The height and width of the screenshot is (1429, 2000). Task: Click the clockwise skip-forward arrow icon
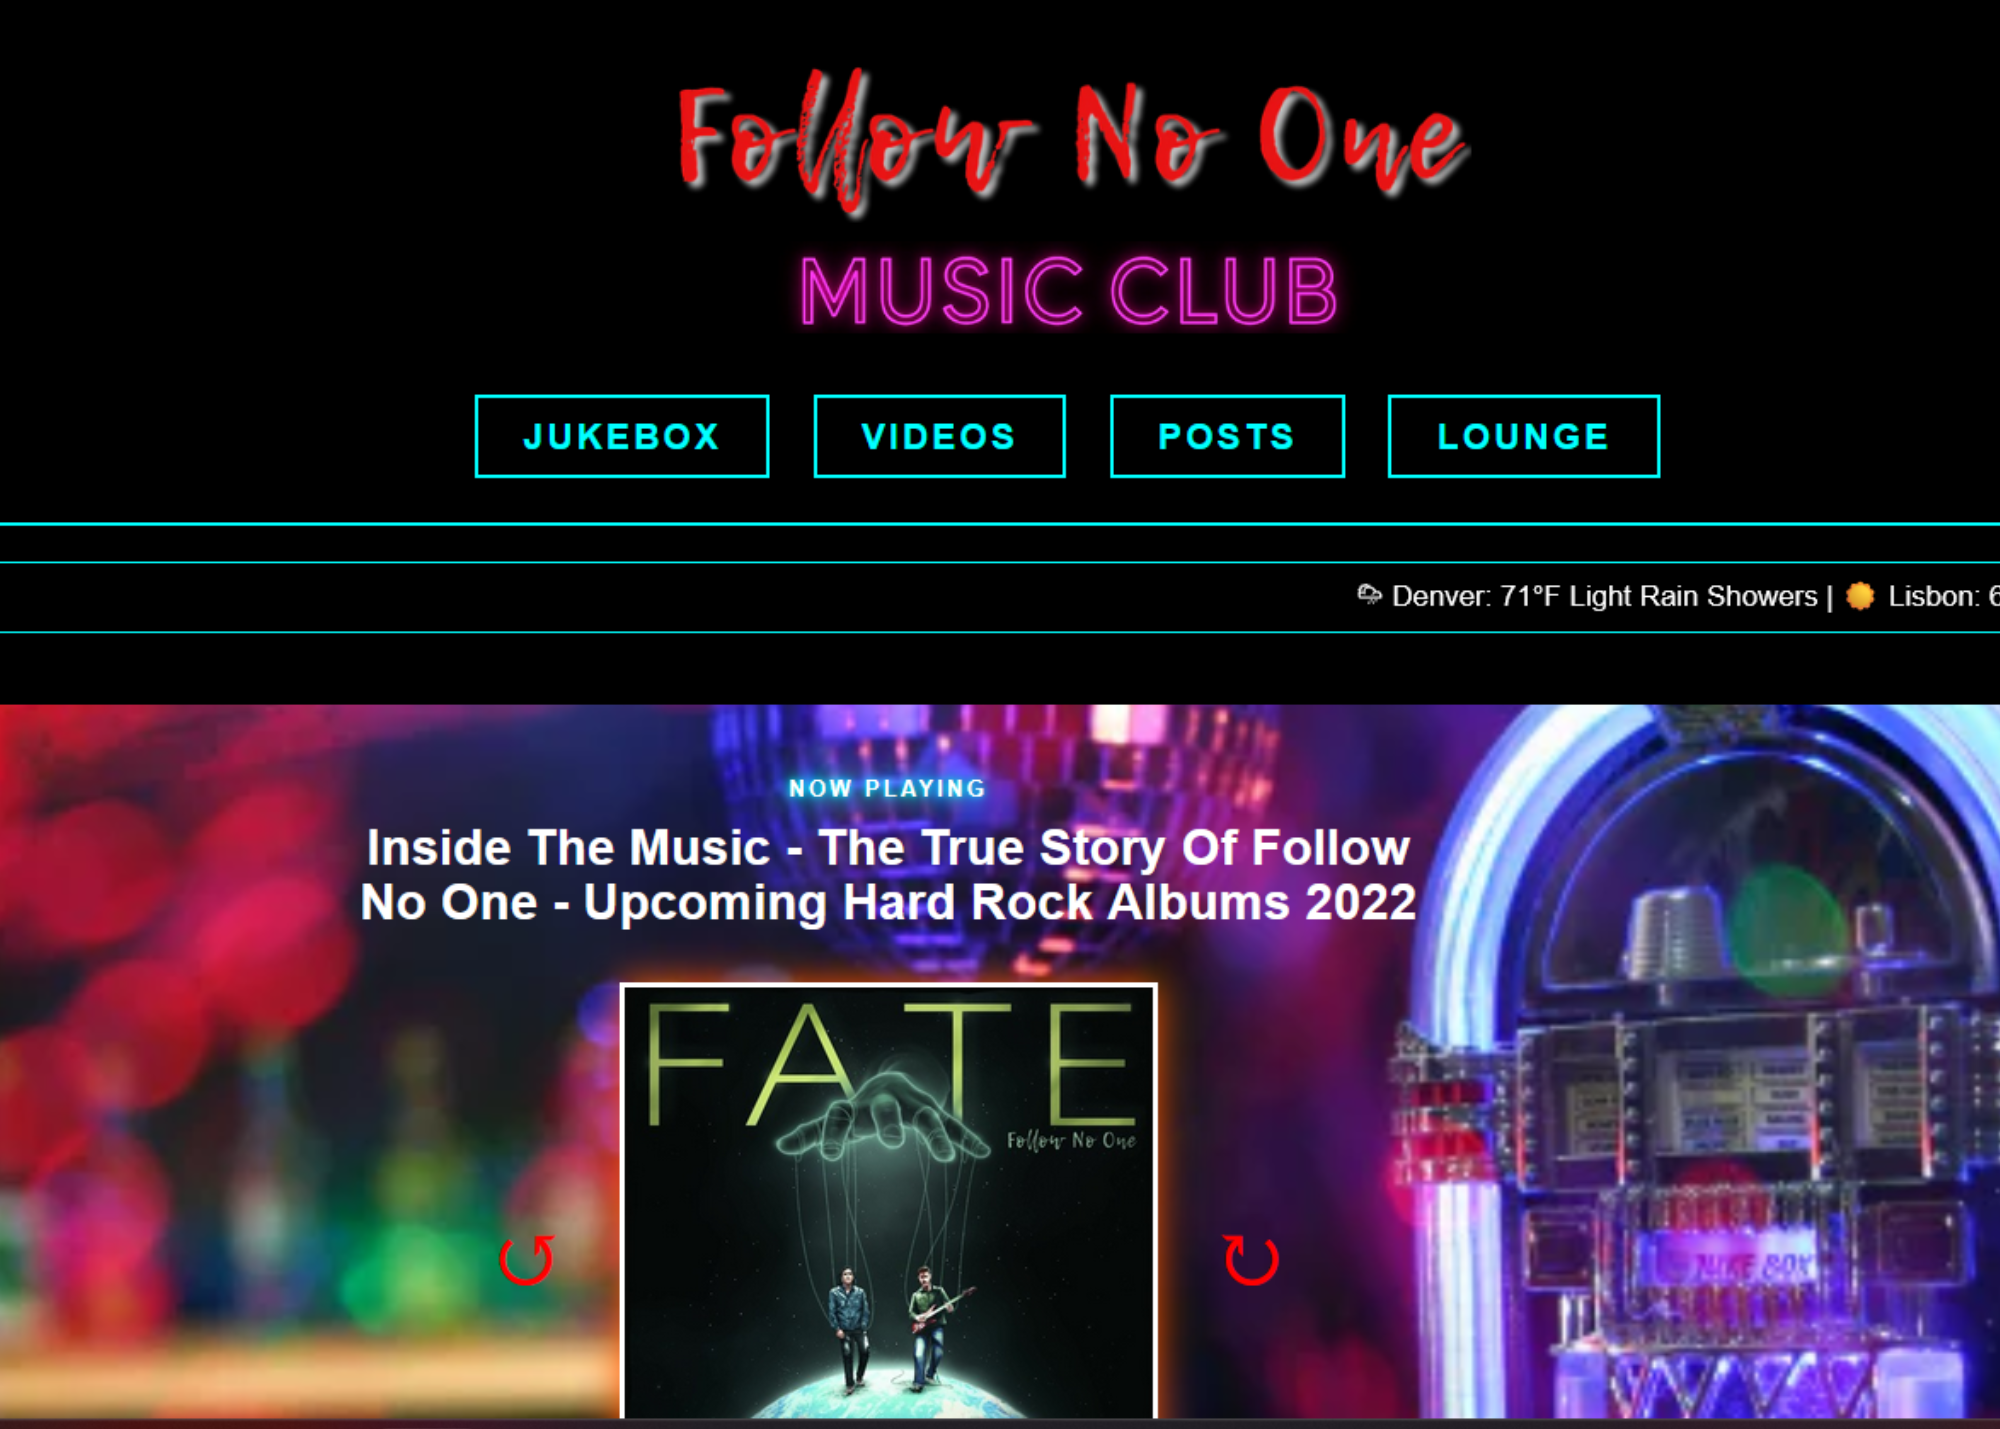tap(1251, 1260)
